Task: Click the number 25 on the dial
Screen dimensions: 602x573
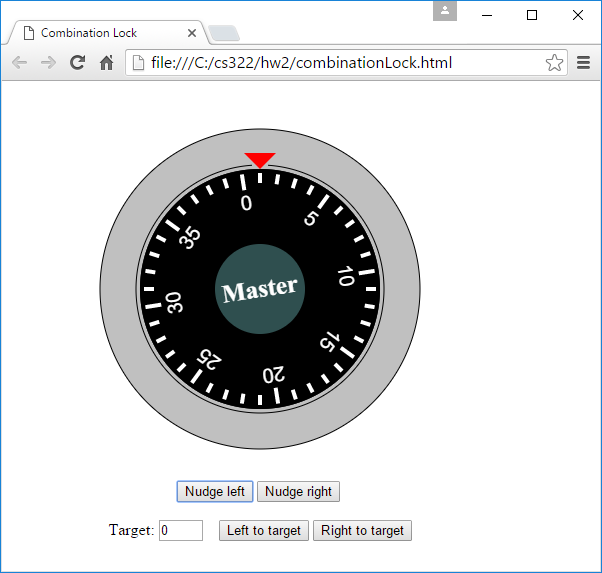Action: (209, 359)
